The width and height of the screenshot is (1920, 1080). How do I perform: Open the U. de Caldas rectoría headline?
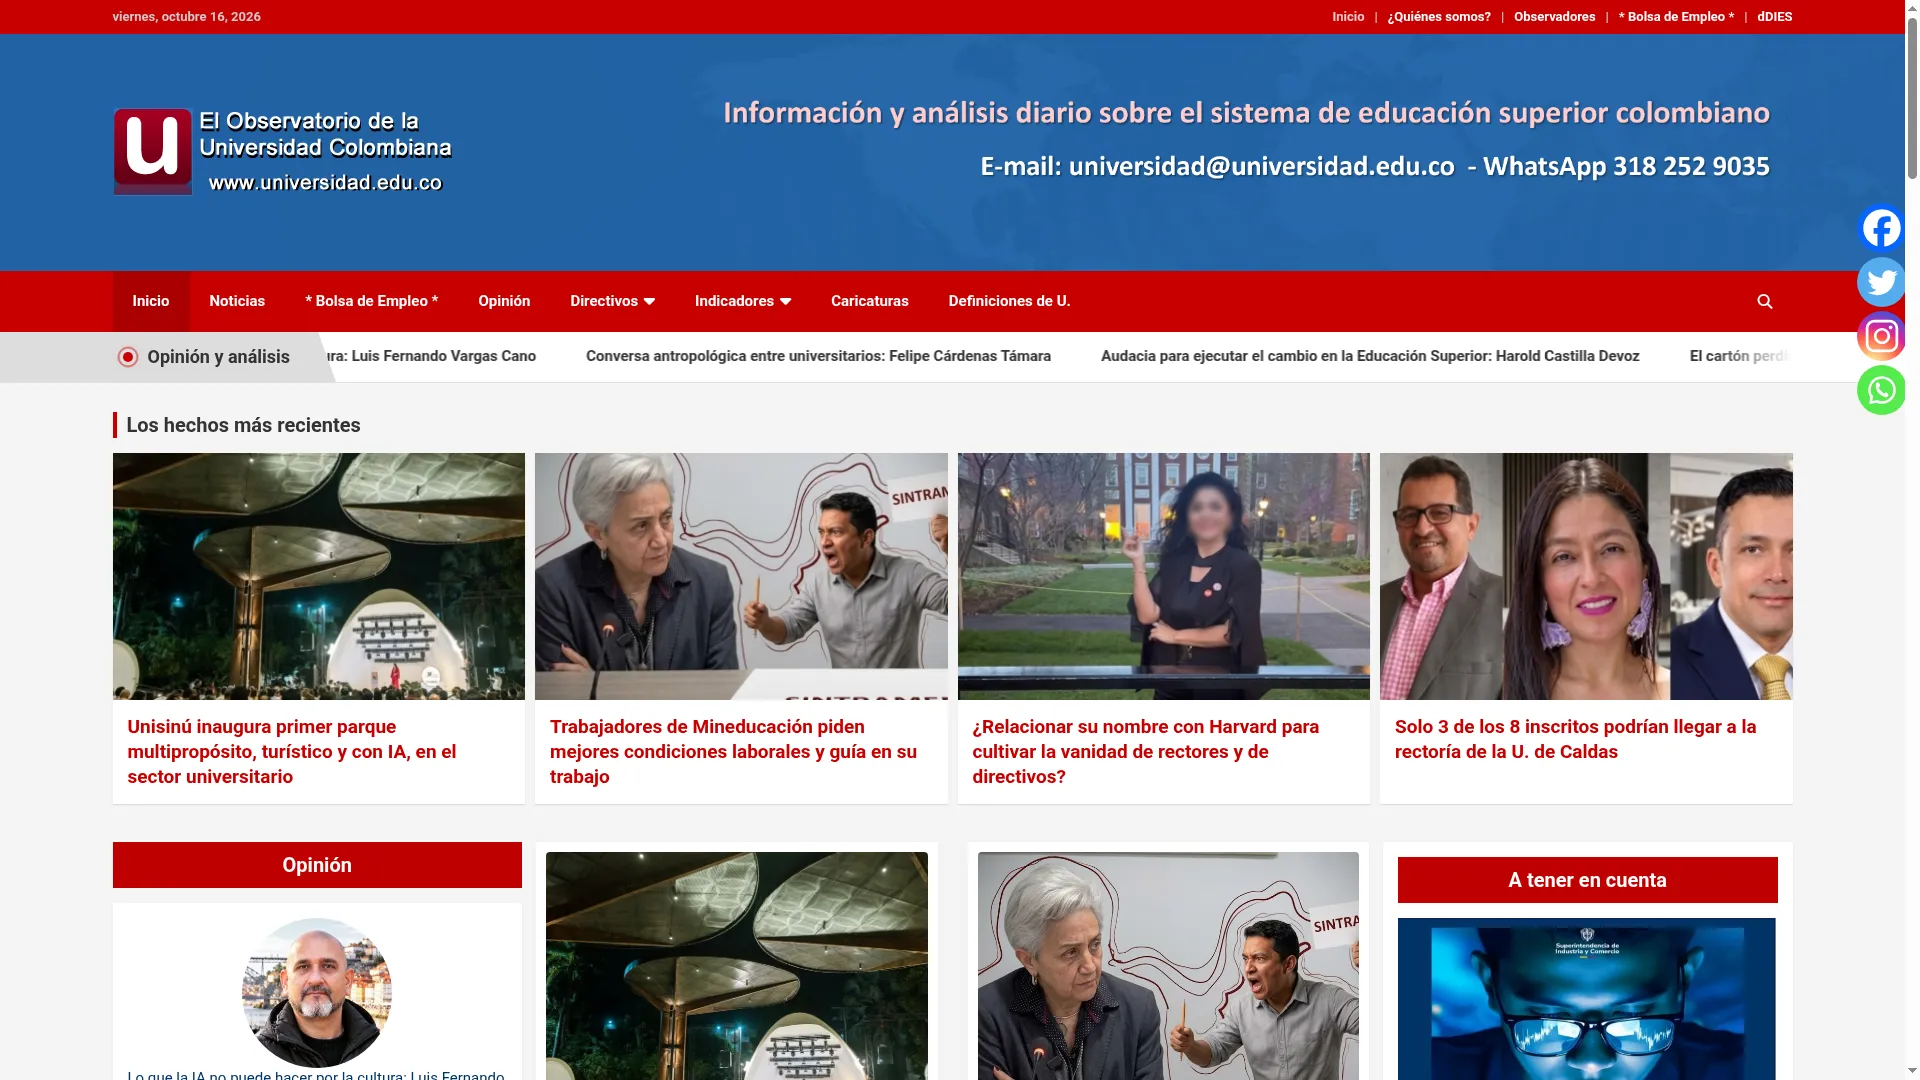tap(1575, 739)
